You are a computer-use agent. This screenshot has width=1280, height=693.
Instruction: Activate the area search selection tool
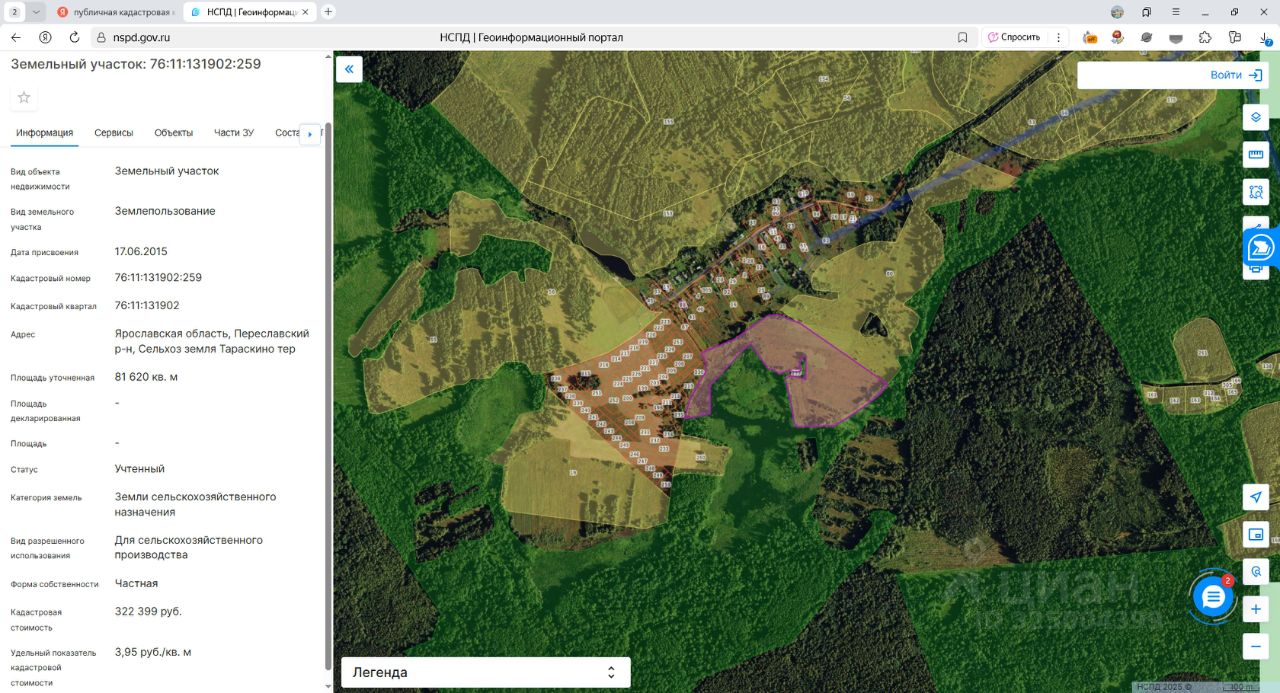[x=1256, y=191]
